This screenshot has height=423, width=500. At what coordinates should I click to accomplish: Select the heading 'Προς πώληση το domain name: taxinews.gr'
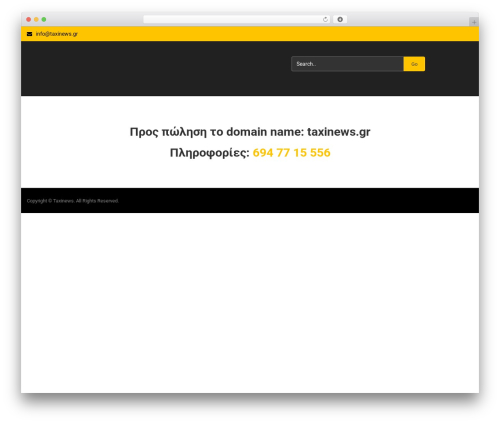click(x=250, y=132)
